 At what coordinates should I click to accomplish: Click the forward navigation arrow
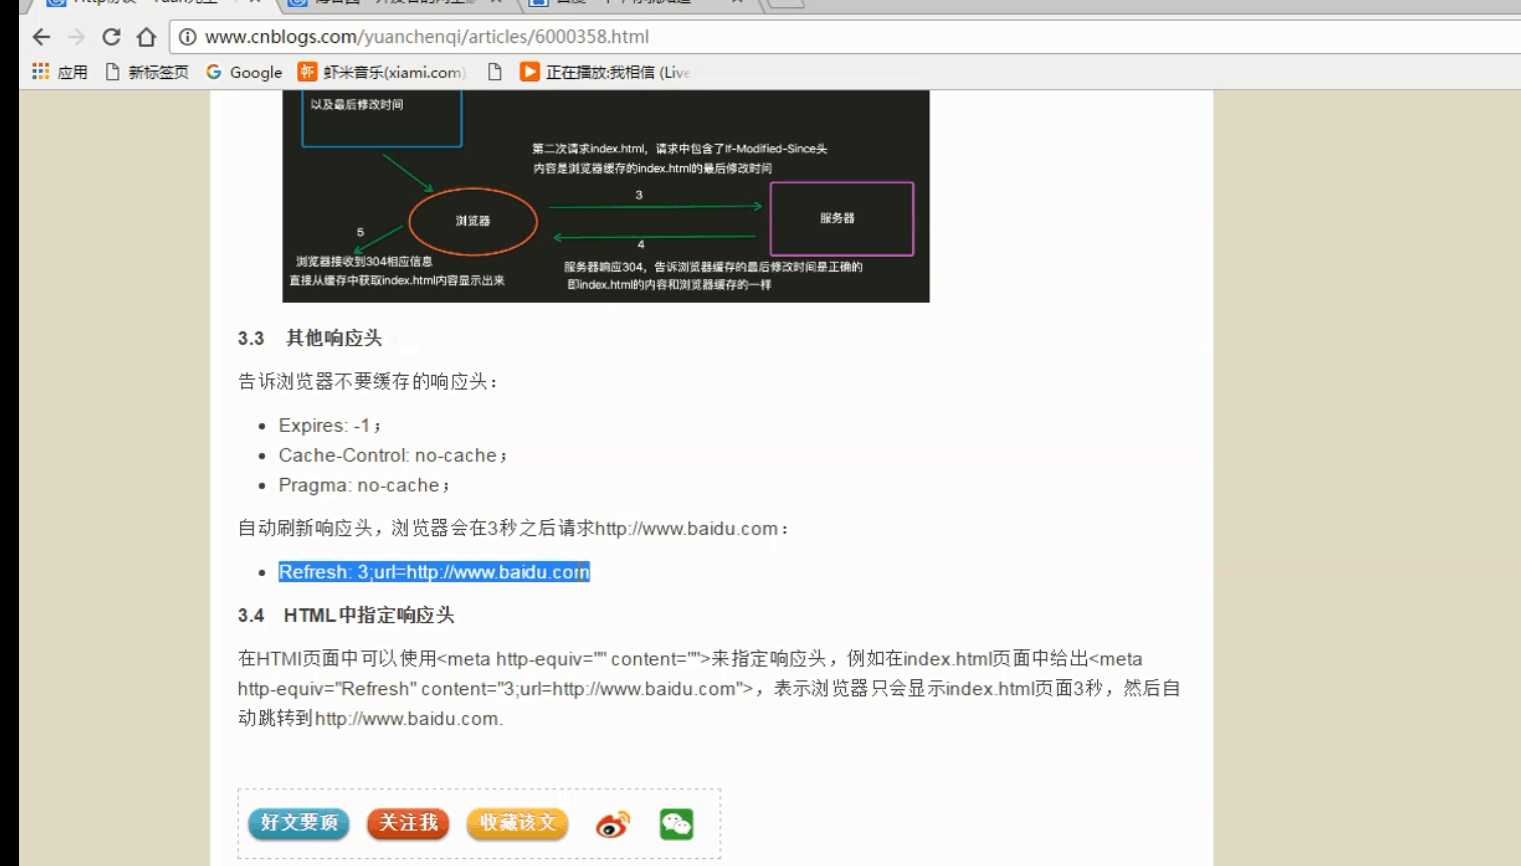[x=76, y=37]
